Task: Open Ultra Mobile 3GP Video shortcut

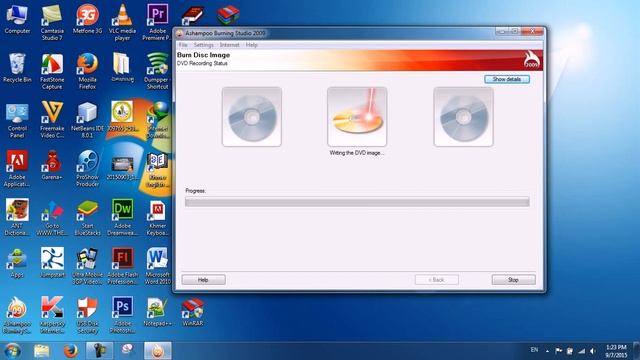Action: [87, 266]
